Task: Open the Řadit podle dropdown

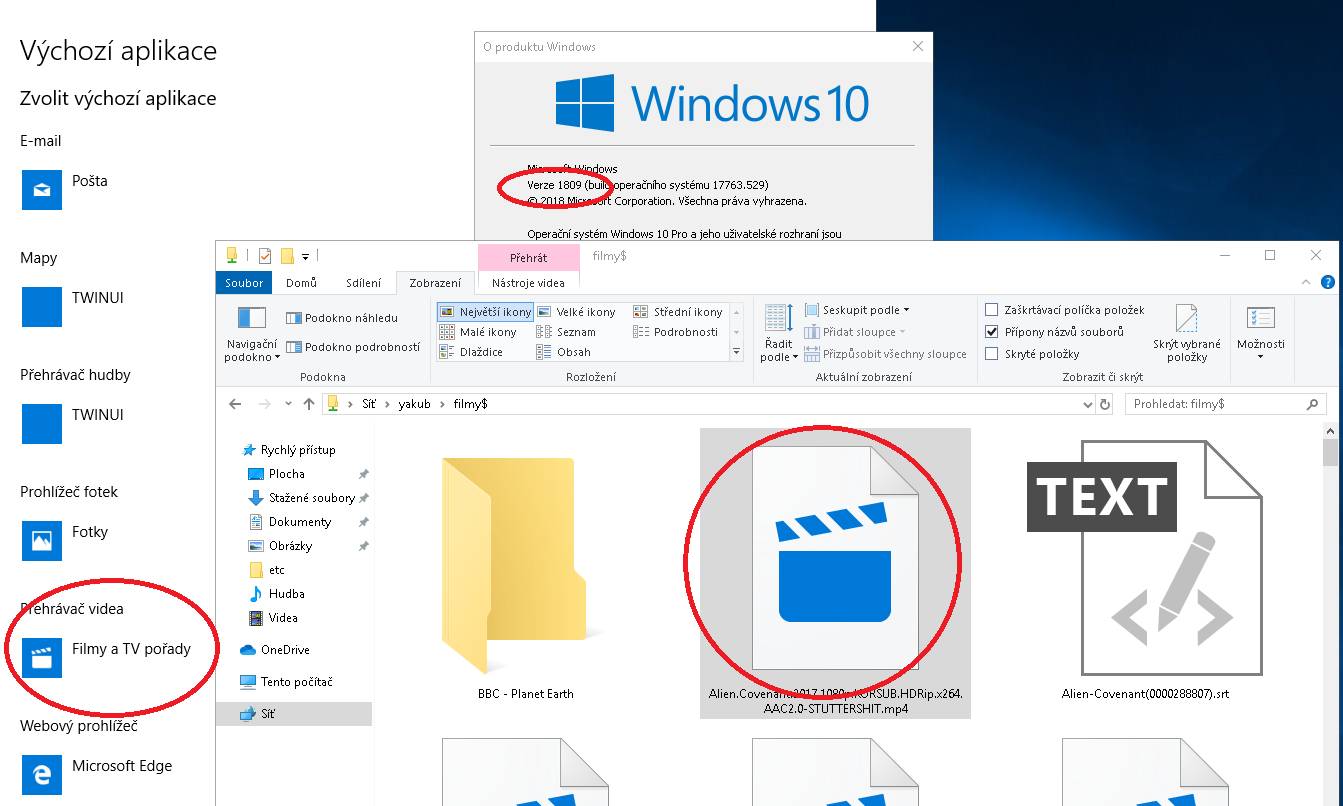Action: (780, 334)
